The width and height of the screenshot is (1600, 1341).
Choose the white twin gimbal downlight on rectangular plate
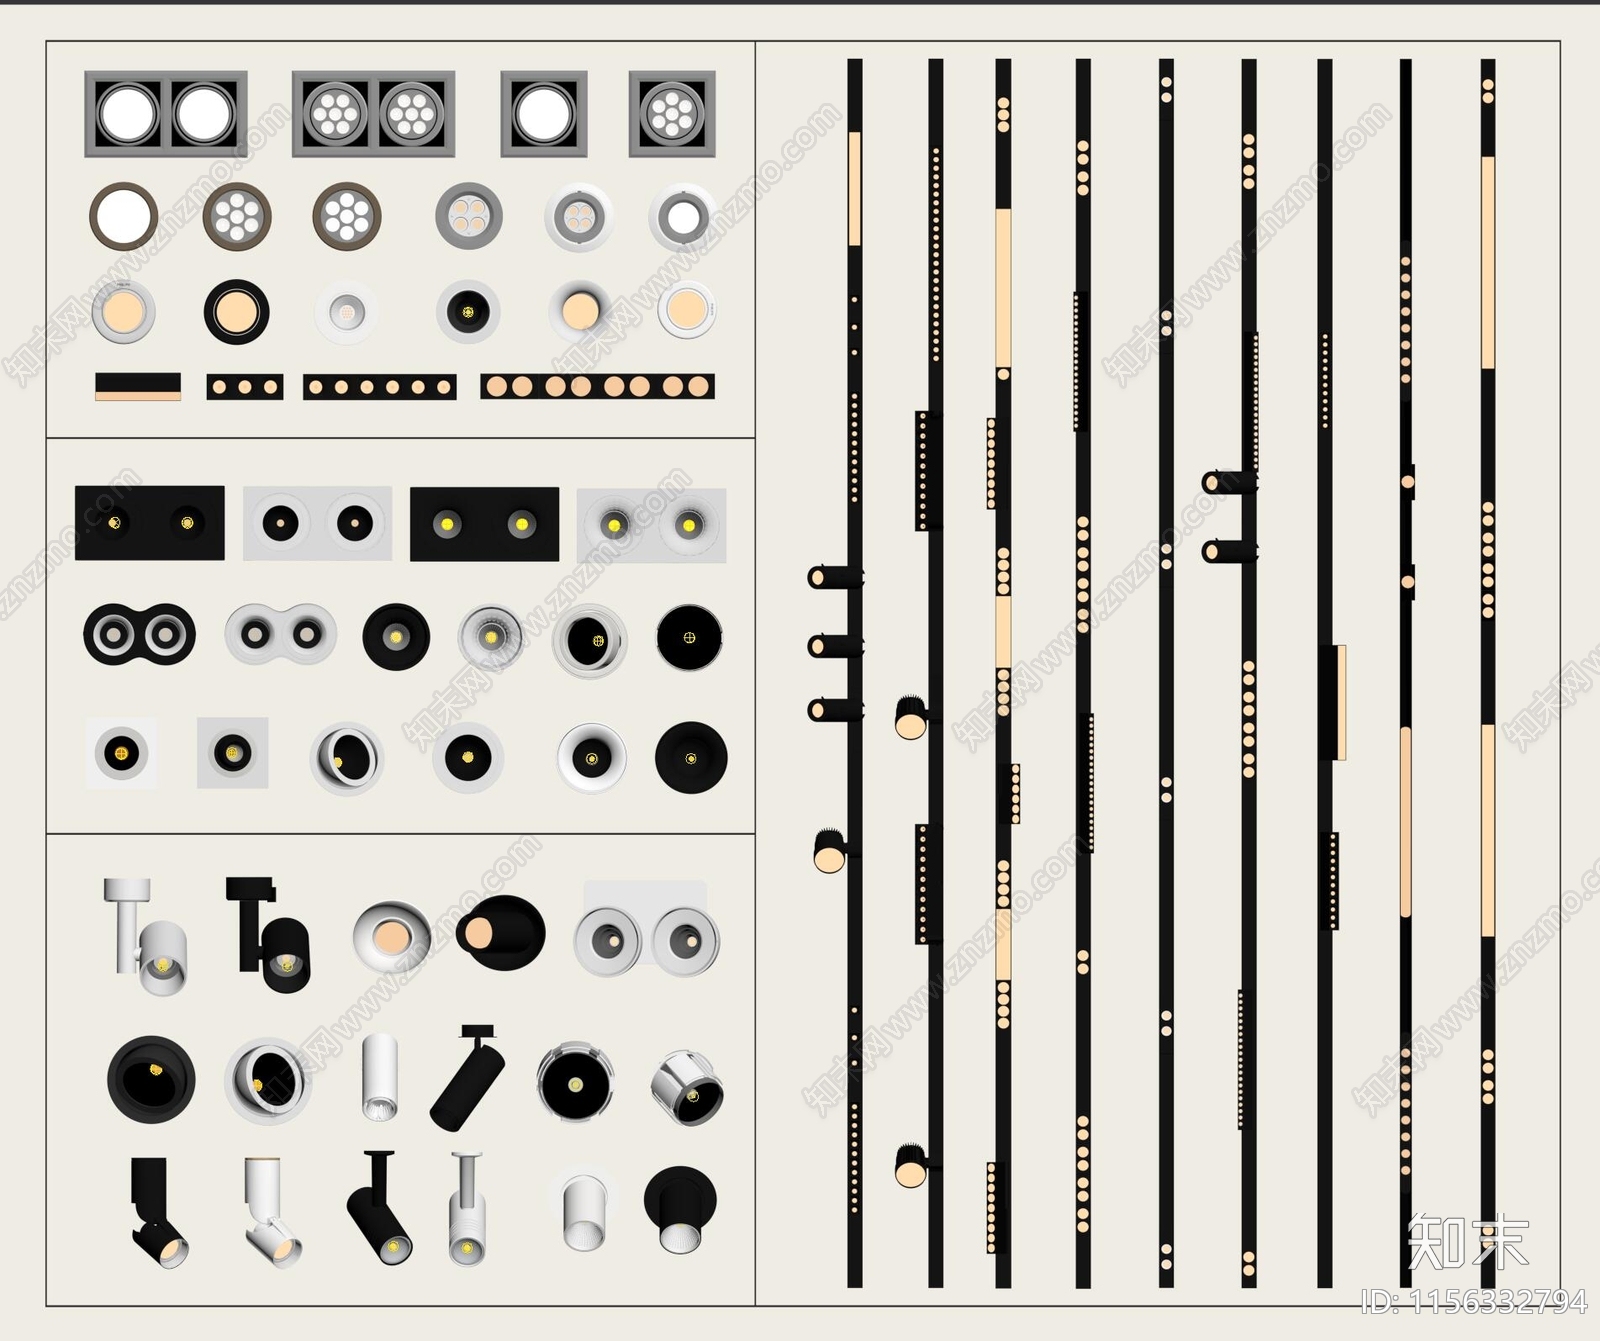point(646,930)
